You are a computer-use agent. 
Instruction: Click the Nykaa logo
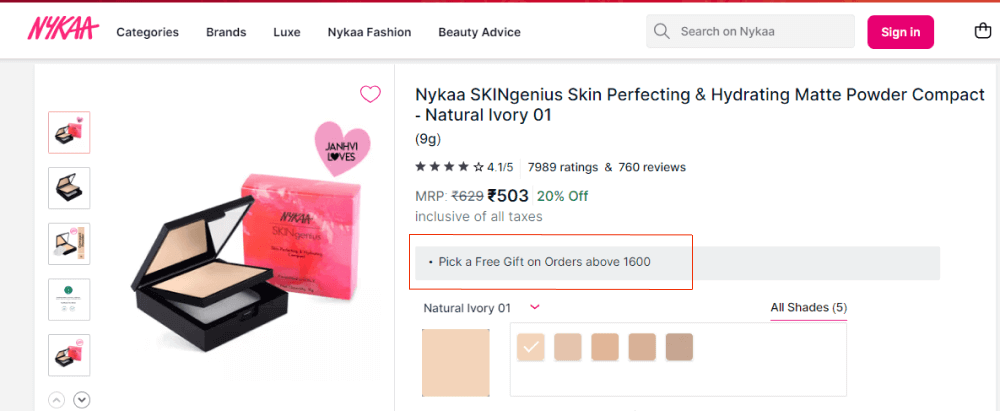(63, 31)
